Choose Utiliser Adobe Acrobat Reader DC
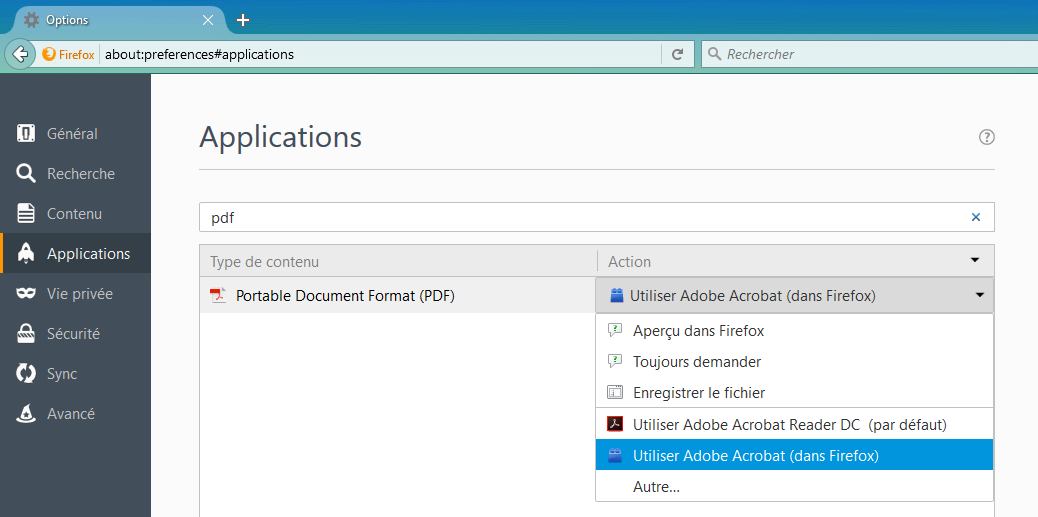This screenshot has width=1038, height=517. coord(788,424)
